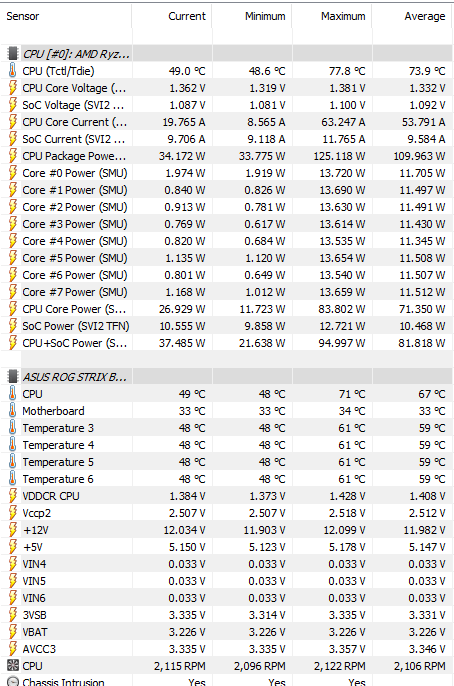Click the chip icon next to ASUS ROG STRIX
This screenshot has width=454, height=686.
[x=13, y=376]
